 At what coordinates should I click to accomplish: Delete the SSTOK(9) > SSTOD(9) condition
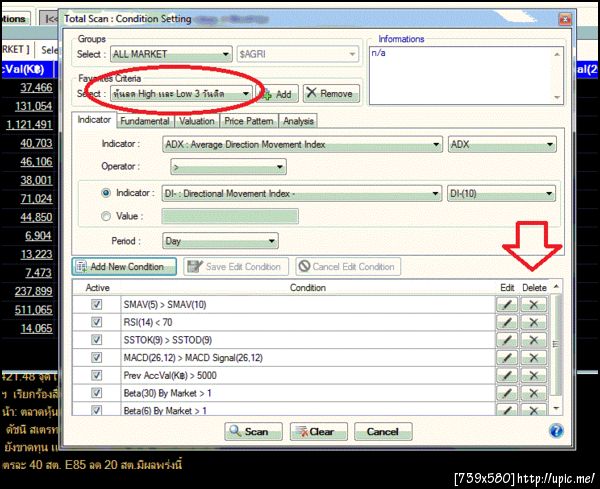point(533,340)
